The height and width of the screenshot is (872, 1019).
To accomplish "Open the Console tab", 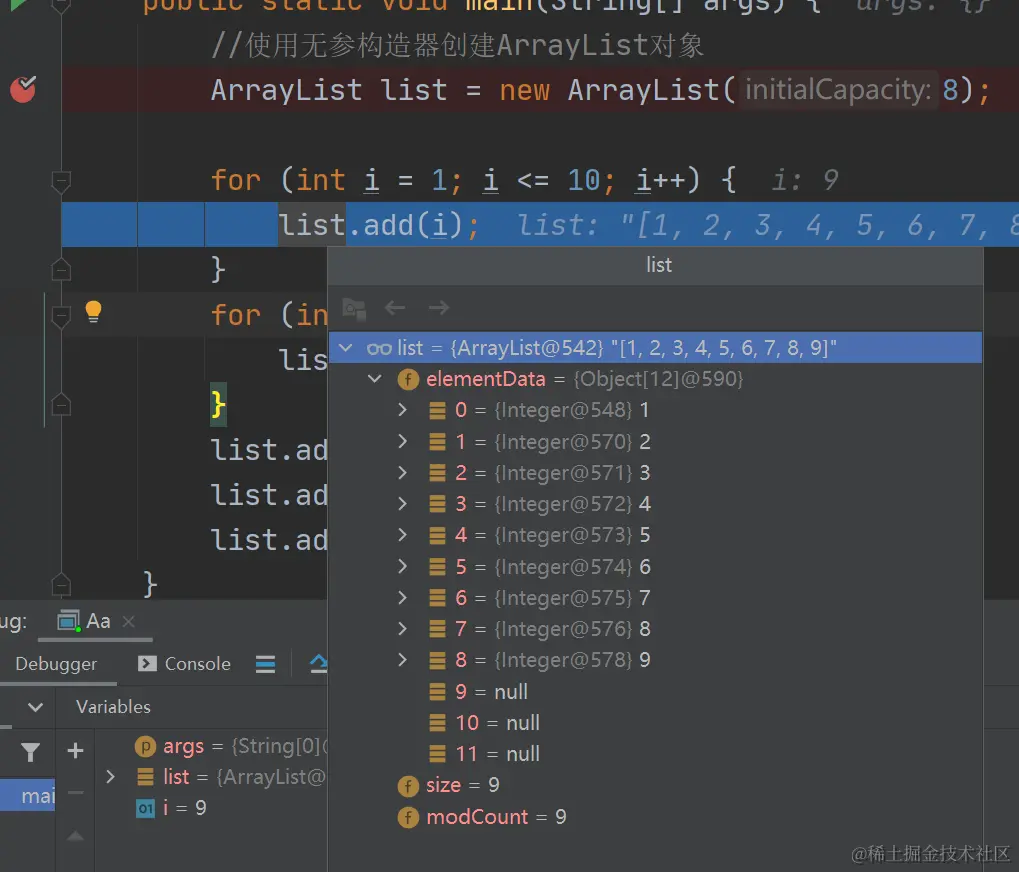I will [x=185, y=663].
